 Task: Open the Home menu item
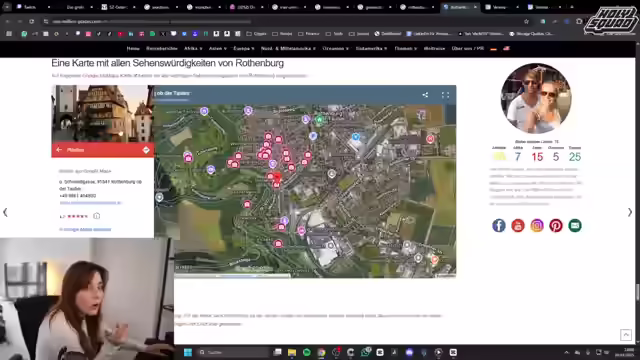[133, 48]
